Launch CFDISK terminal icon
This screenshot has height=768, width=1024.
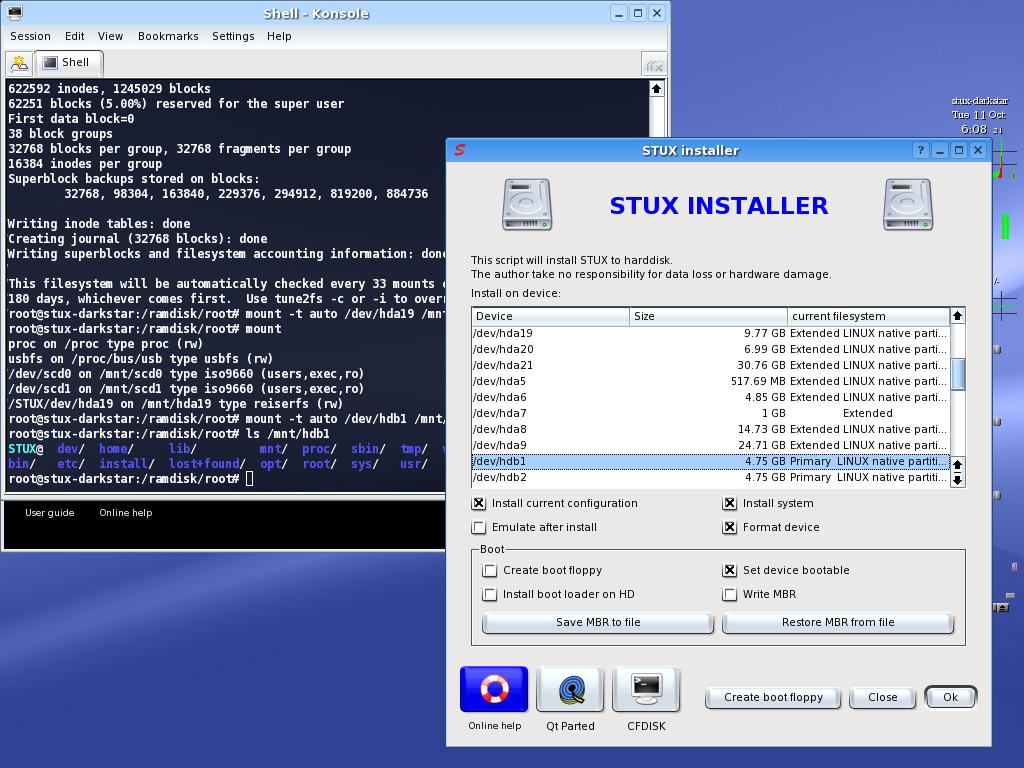point(646,689)
